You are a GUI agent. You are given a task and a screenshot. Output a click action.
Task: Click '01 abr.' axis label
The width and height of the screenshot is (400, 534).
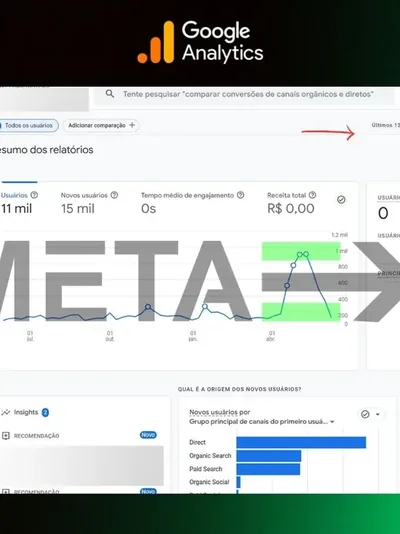point(271,336)
